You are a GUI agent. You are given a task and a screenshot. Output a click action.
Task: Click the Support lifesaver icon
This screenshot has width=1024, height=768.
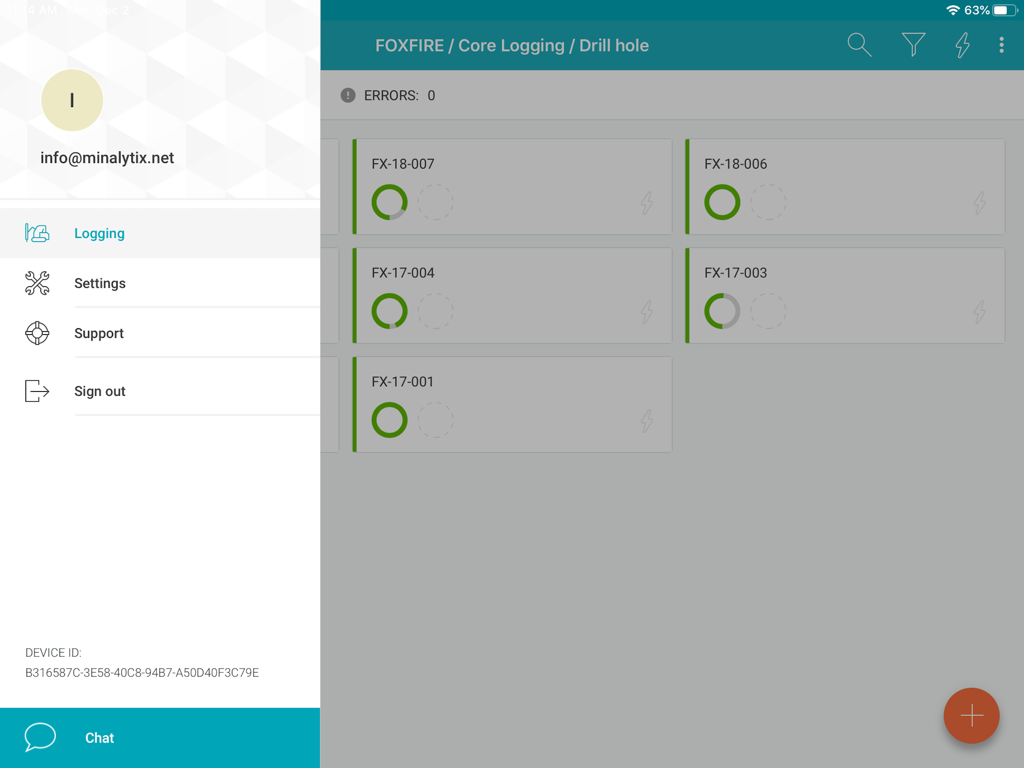tap(37, 333)
